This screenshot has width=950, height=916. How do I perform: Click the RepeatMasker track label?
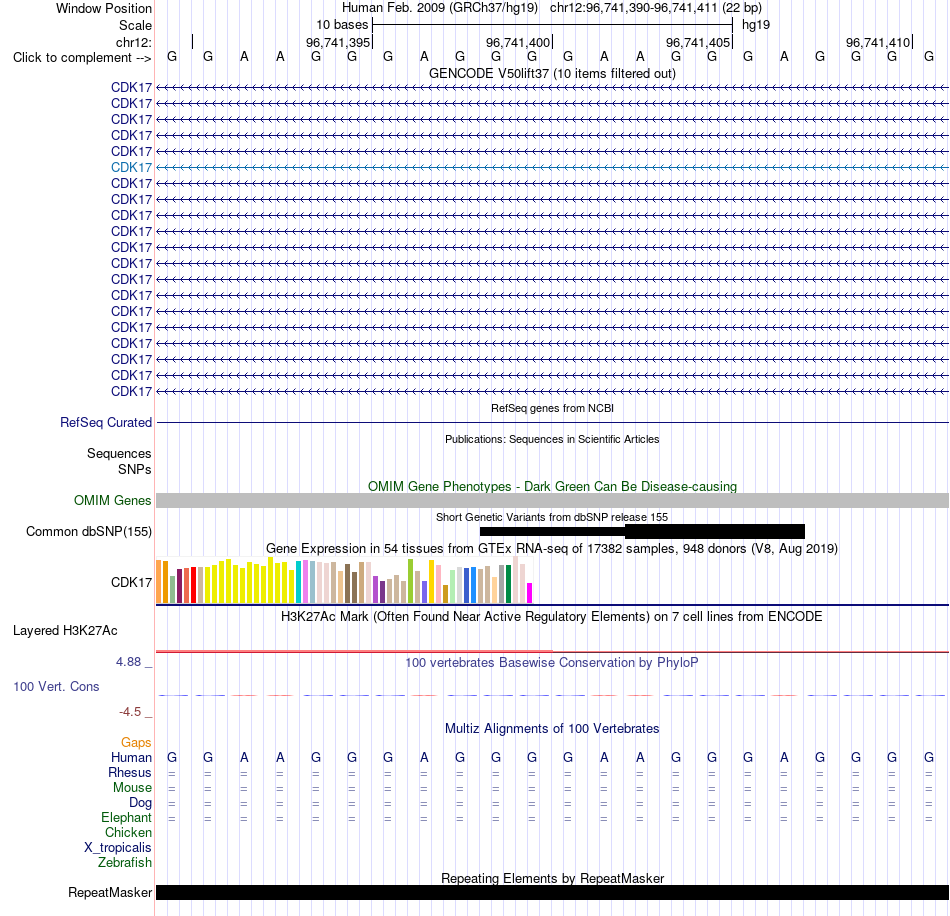tap(110, 892)
